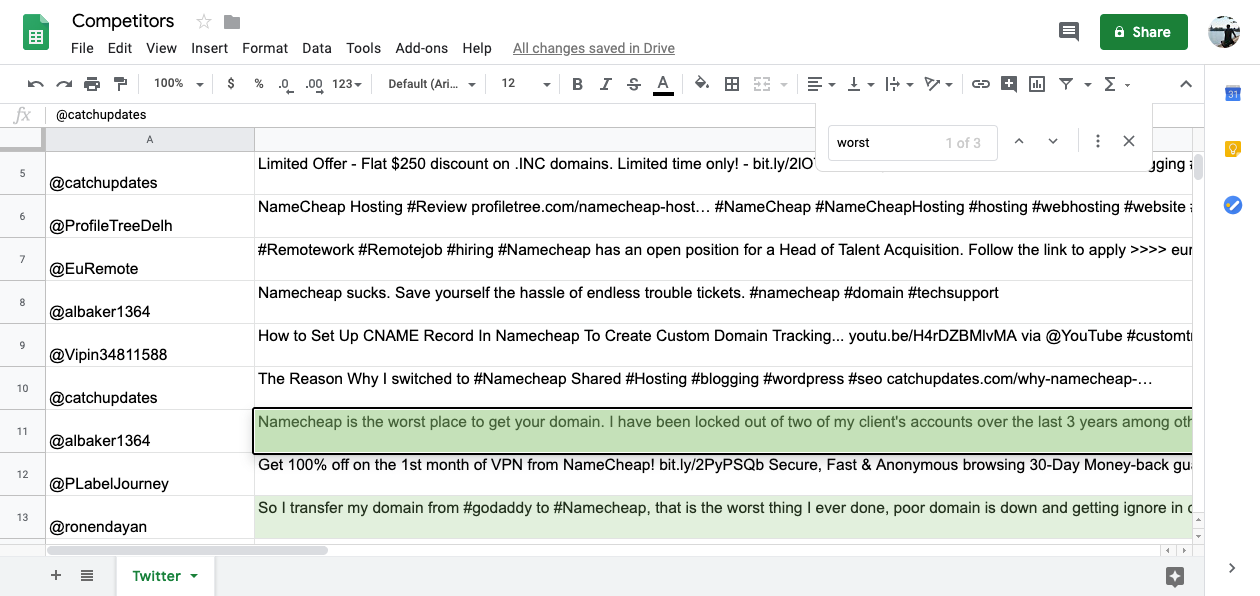Screen dimensions: 1260x596
Task: Open the Functions sigma dropdown
Action: point(1115,84)
